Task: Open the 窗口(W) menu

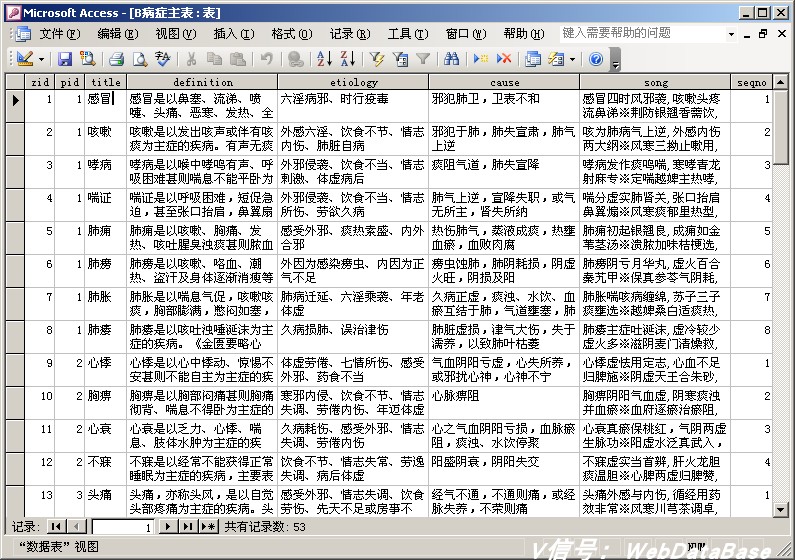Action: pyautogui.click(x=465, y=33)
